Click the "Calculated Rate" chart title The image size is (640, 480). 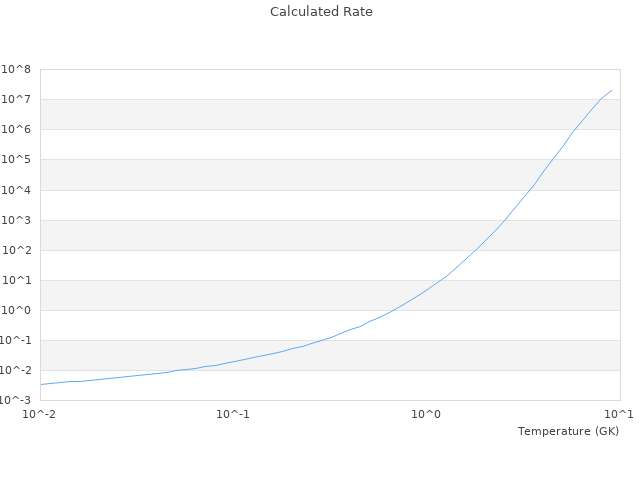click(x=320, y=12)
